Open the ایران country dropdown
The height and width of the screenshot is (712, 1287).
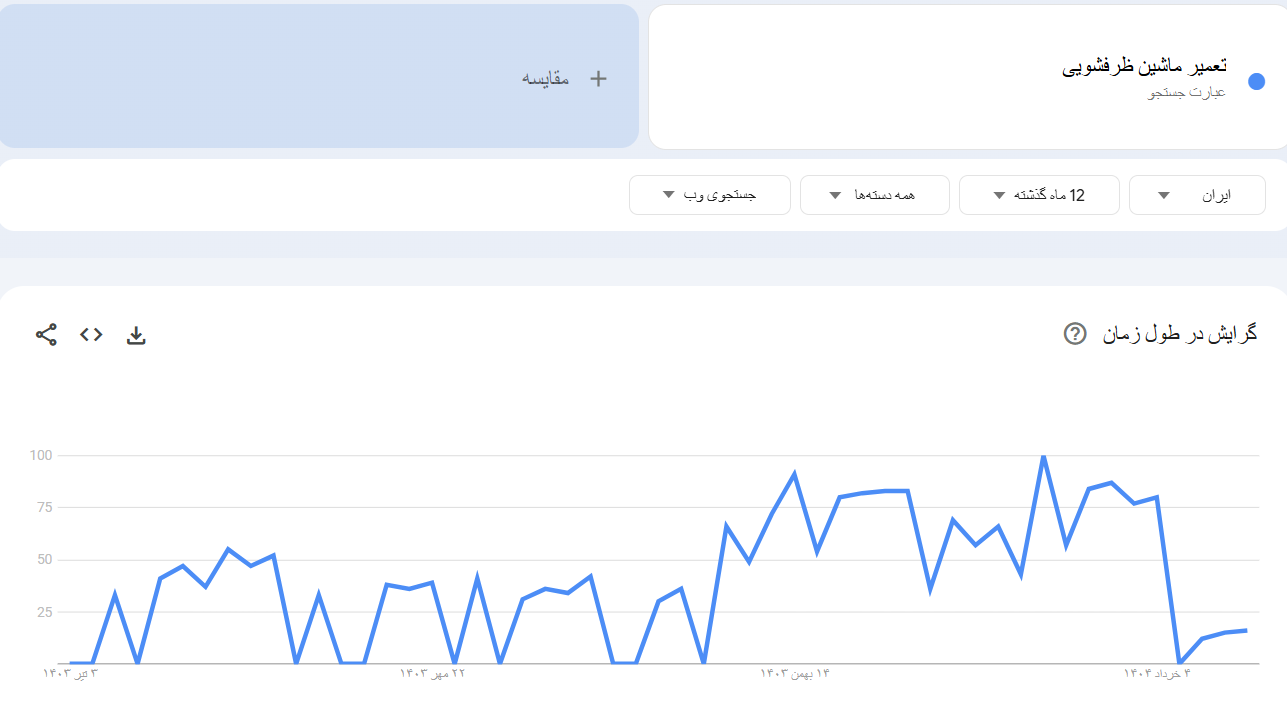click(x=1196, y=195)
